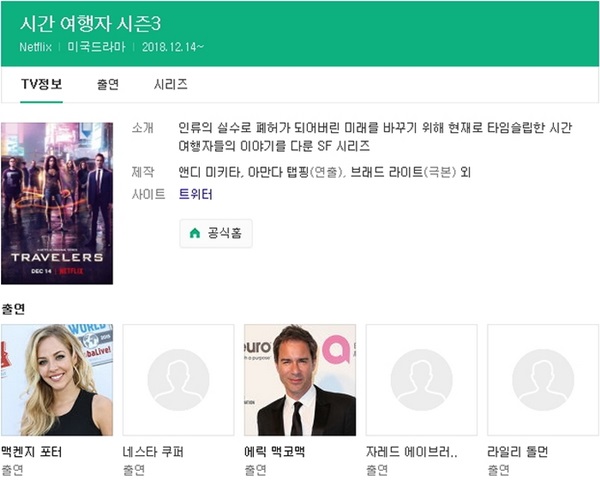Viewport: 600px width, 486px height.
Task: Open 맥켄지 포터 name link
Action: tap(31, 452)
